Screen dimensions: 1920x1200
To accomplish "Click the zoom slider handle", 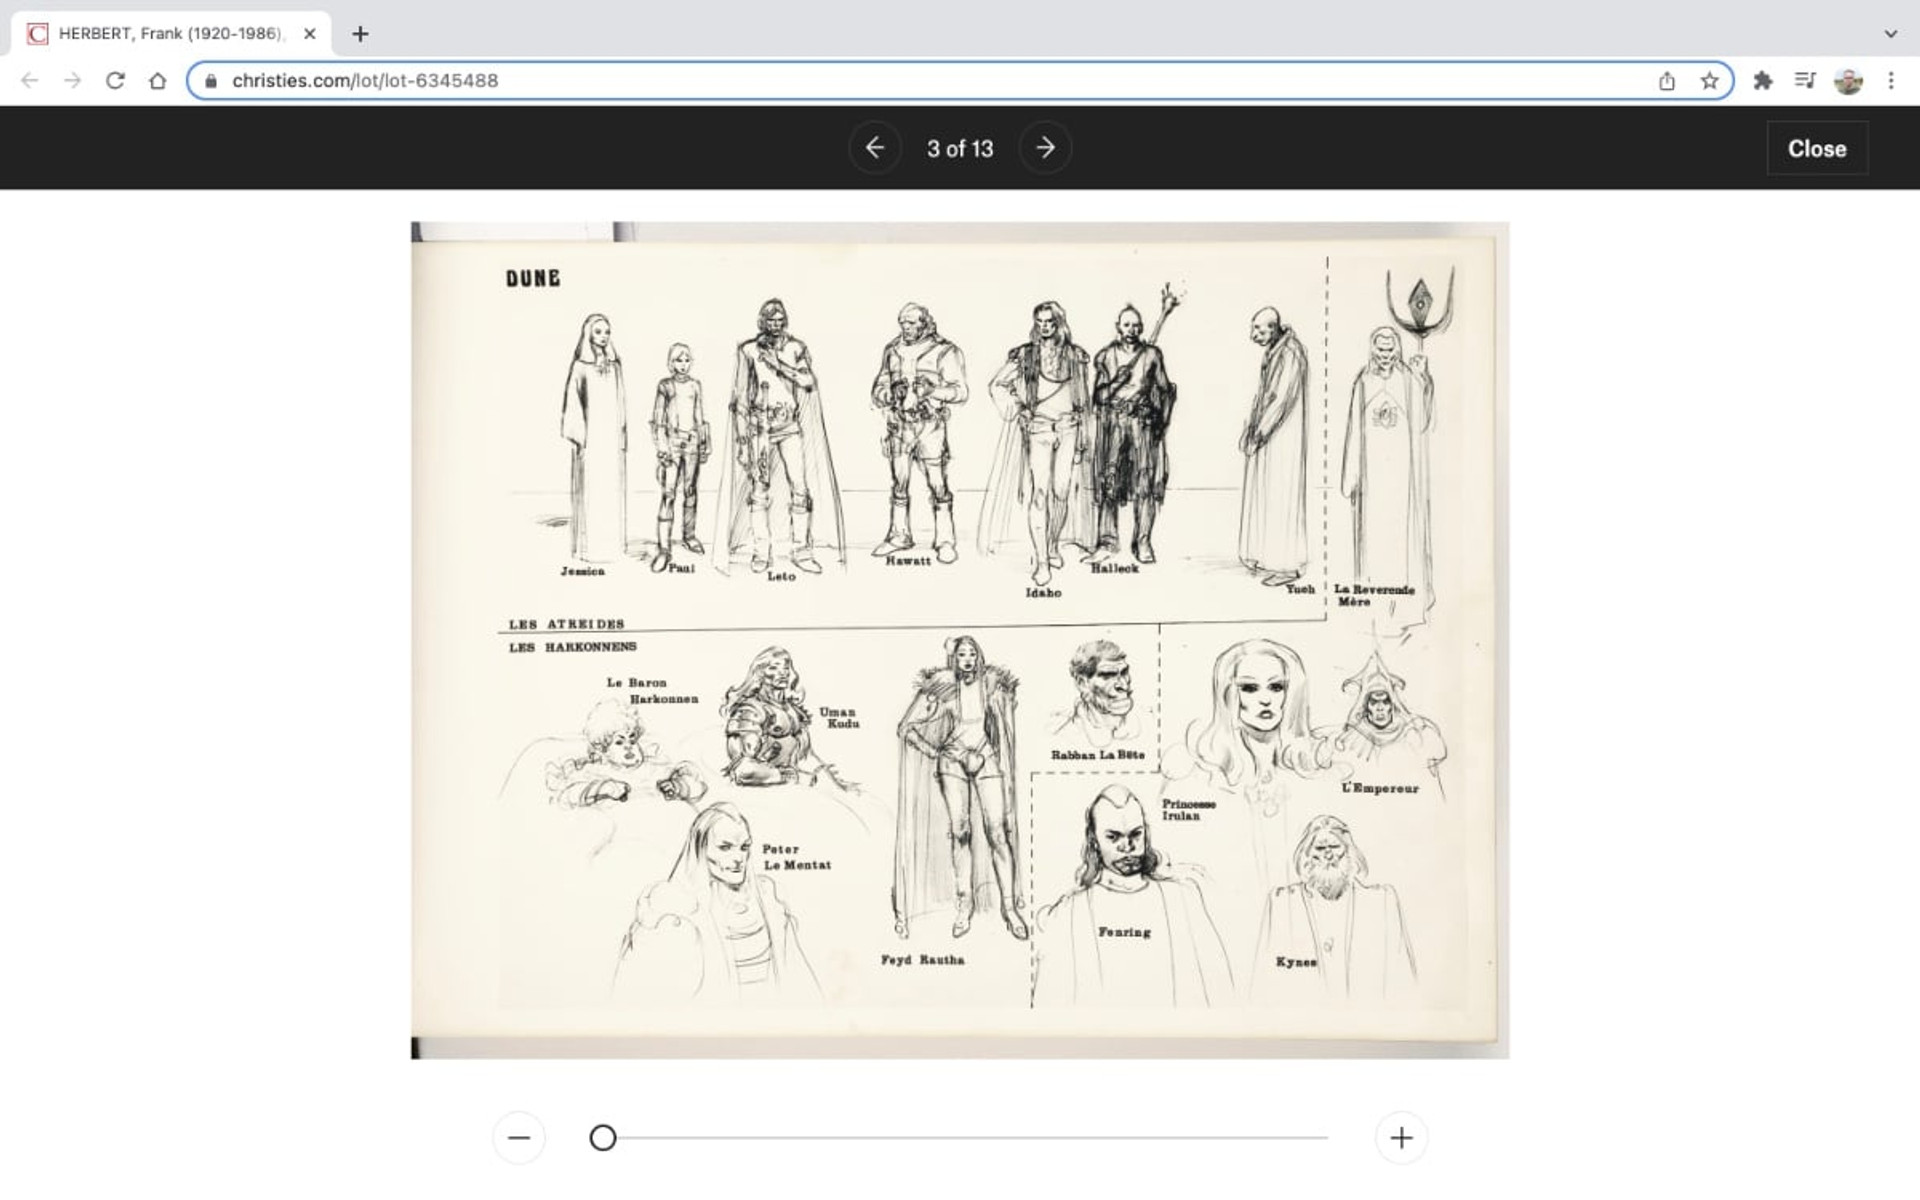I will [x=603, y=1138].
